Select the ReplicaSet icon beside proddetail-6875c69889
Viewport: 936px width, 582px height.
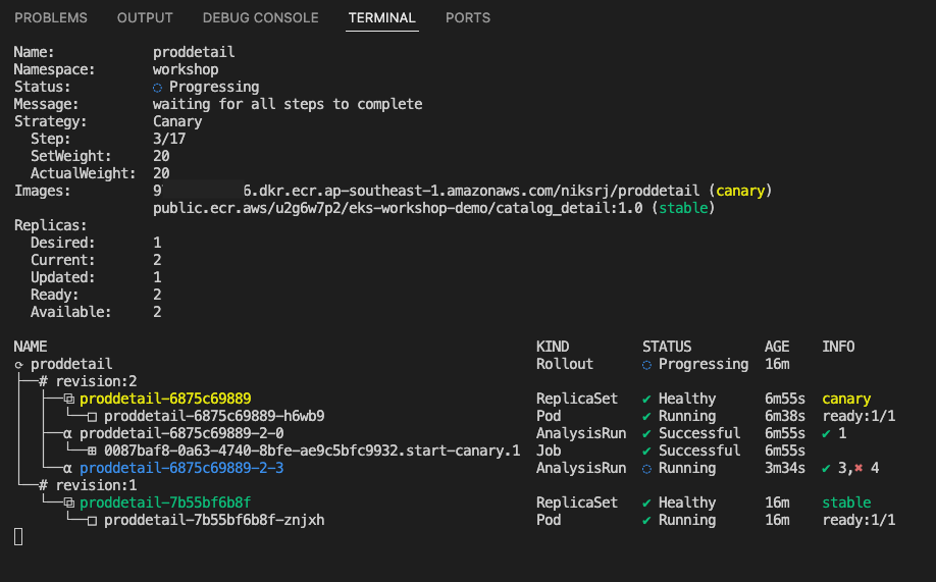click(69, 398)
